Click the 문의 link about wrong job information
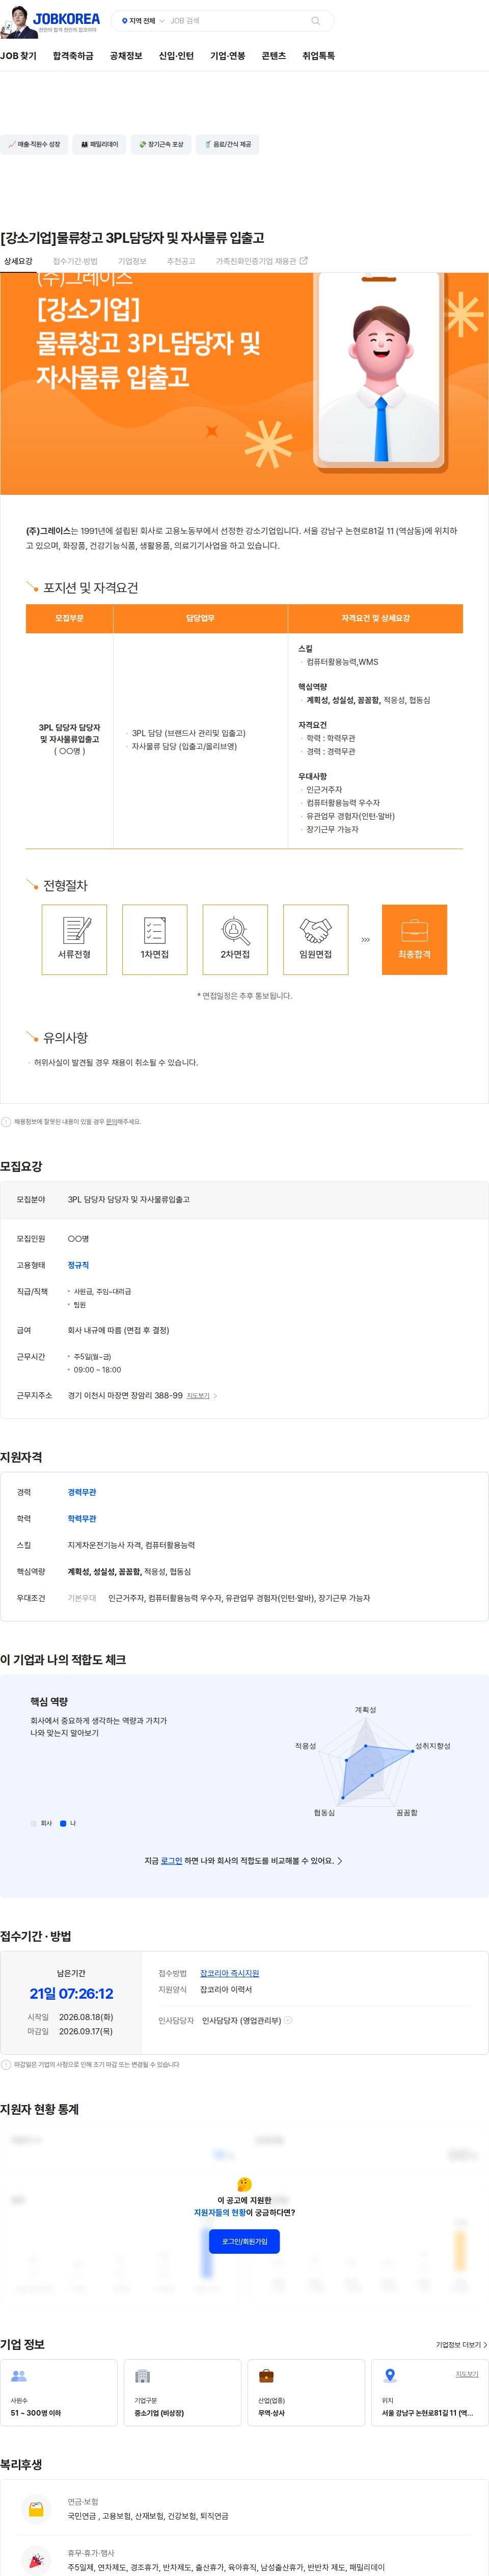 click(x=111, y=1121)
